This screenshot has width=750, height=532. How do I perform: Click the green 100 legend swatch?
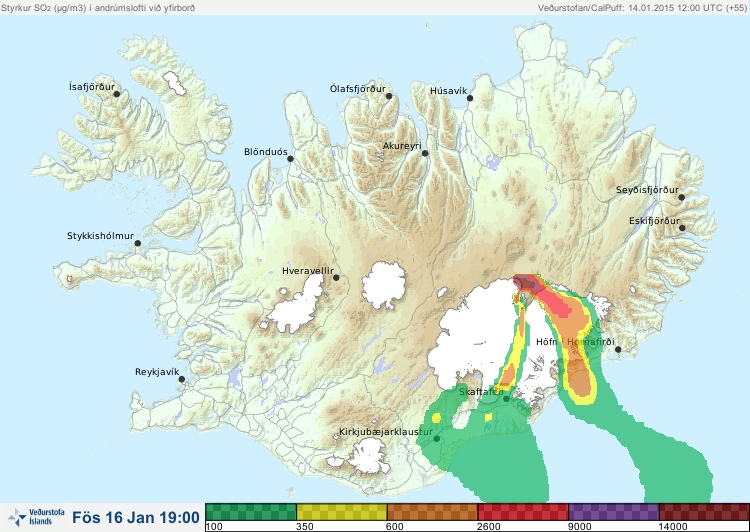[x=251, y=512]
